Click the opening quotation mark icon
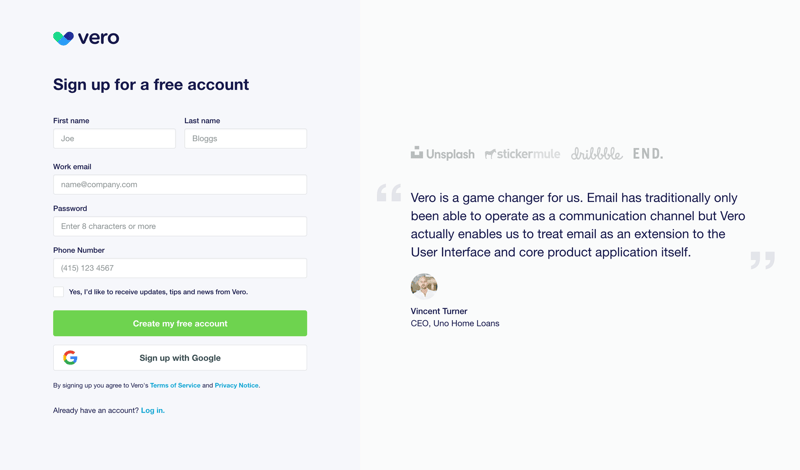Viewport: 800px width, 470px height. coord(389,193)
